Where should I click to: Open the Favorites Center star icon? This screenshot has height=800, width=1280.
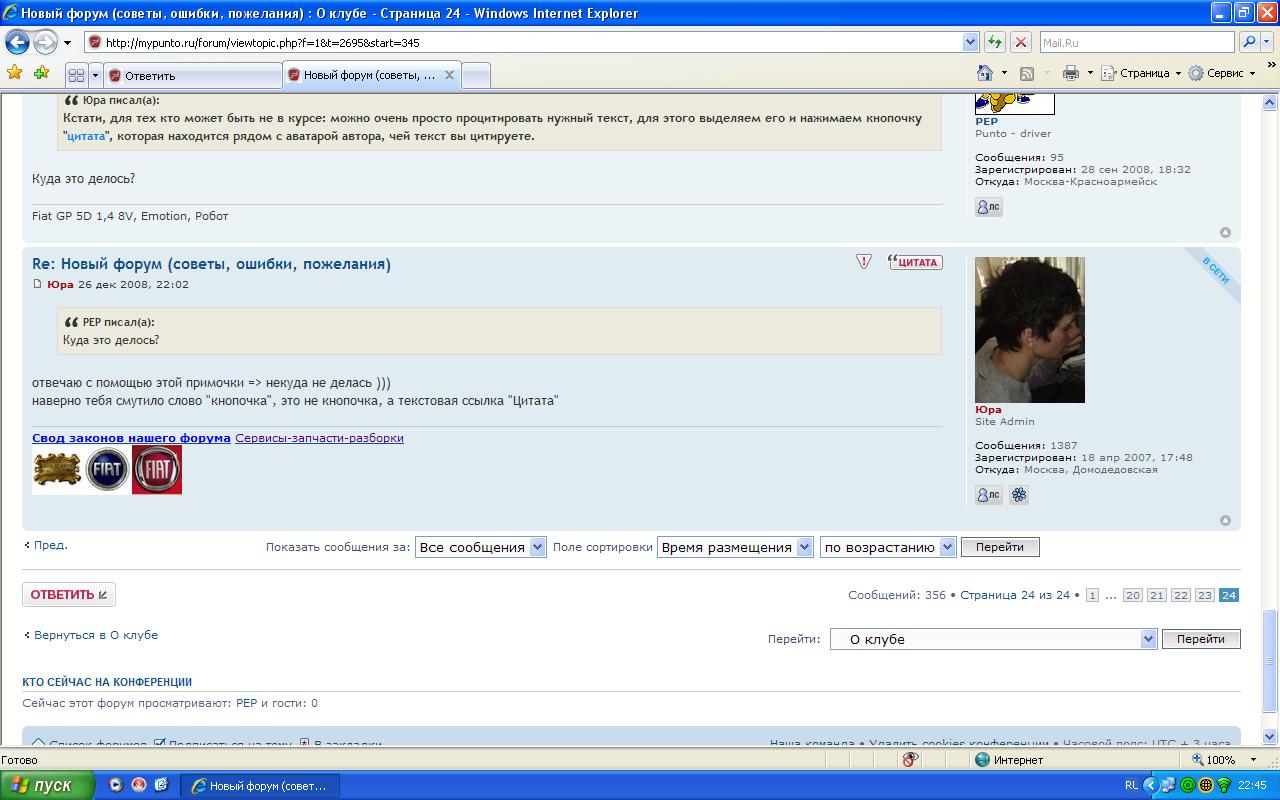14,73
